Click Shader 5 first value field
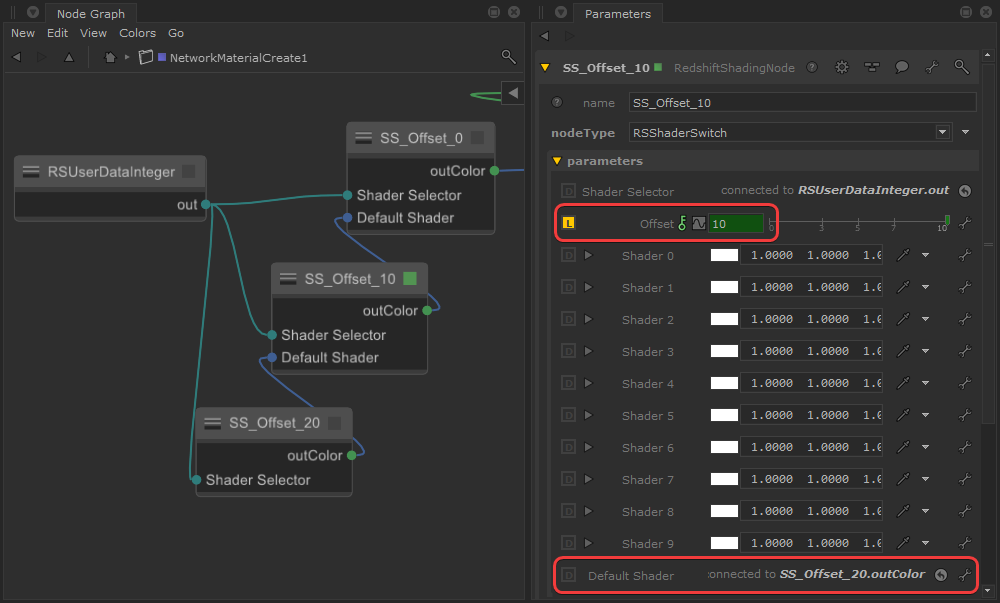This screenshot has width=1000, height=603. [x=770, y=415]
